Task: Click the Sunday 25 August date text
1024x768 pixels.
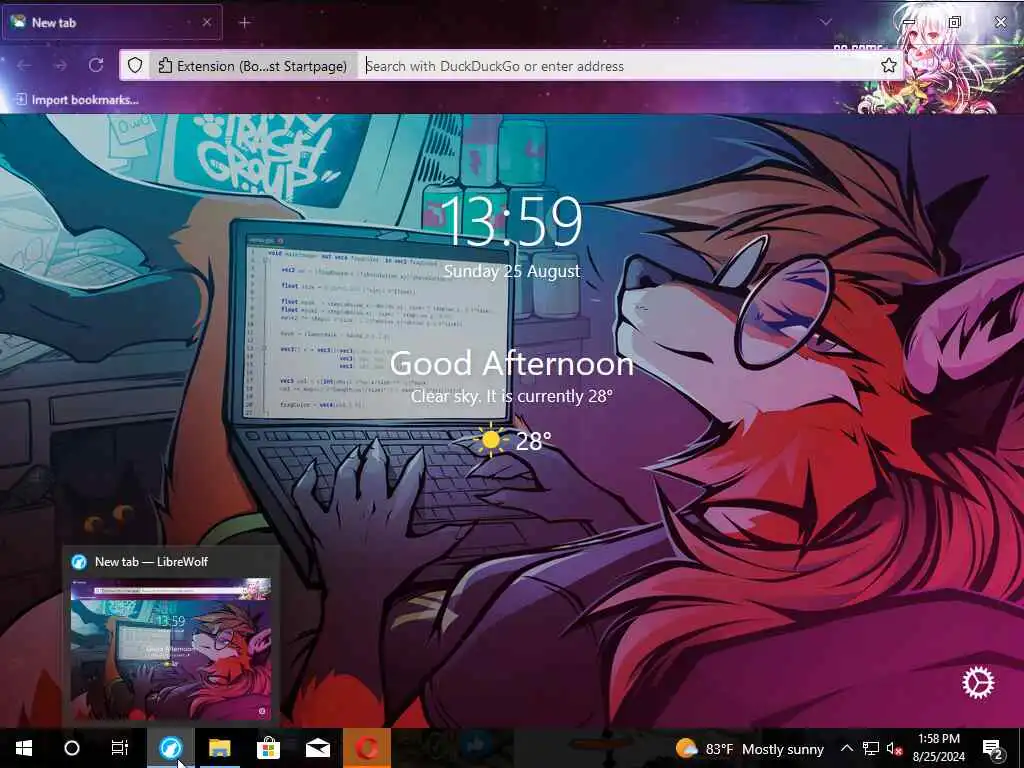Action: tap(511, 271)
